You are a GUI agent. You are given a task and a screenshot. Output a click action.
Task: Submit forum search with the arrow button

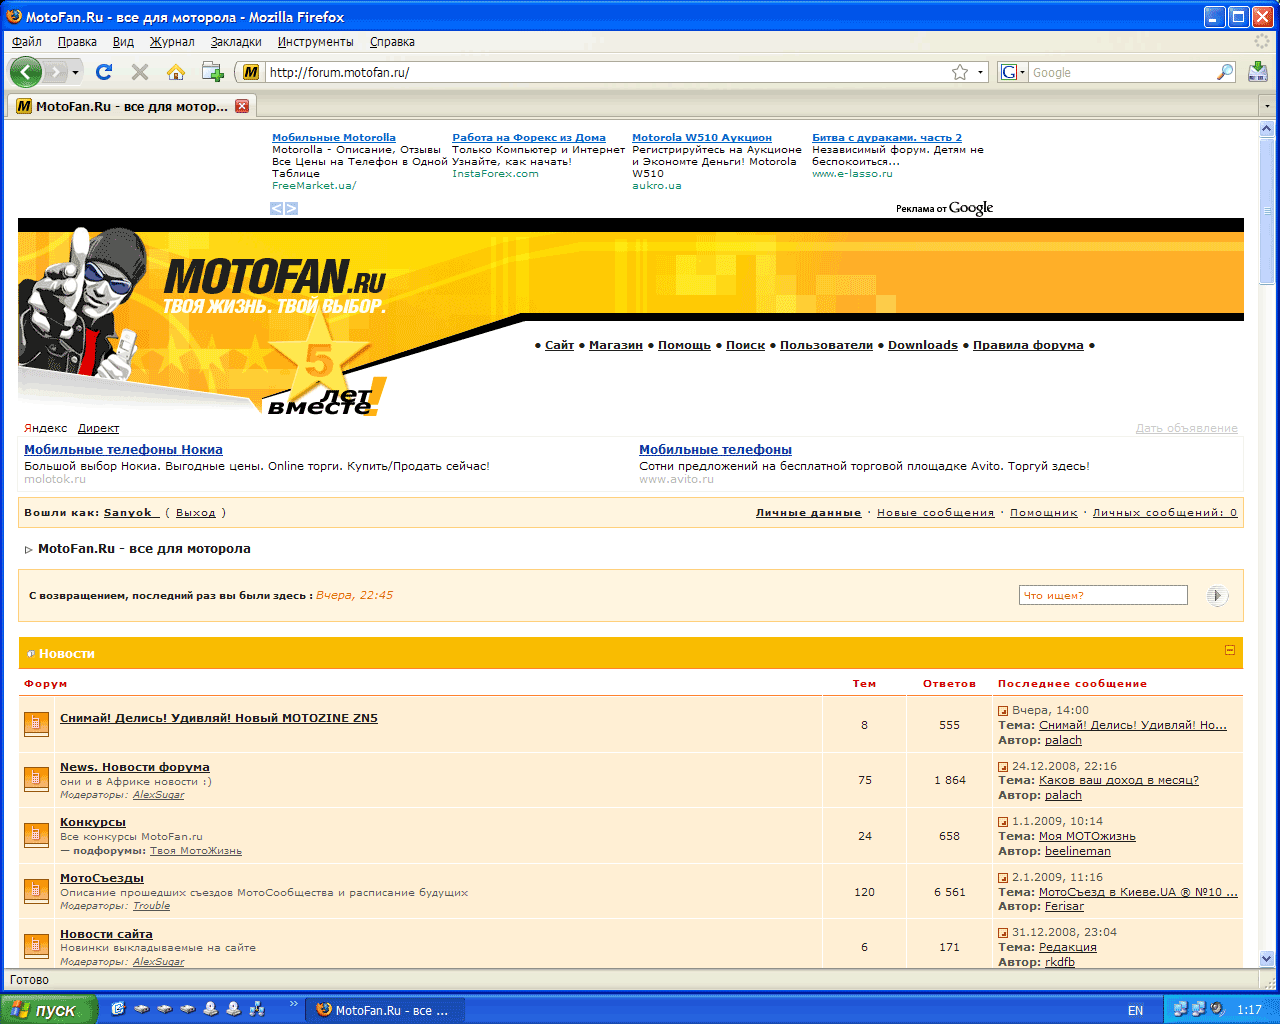point(1216,596)
